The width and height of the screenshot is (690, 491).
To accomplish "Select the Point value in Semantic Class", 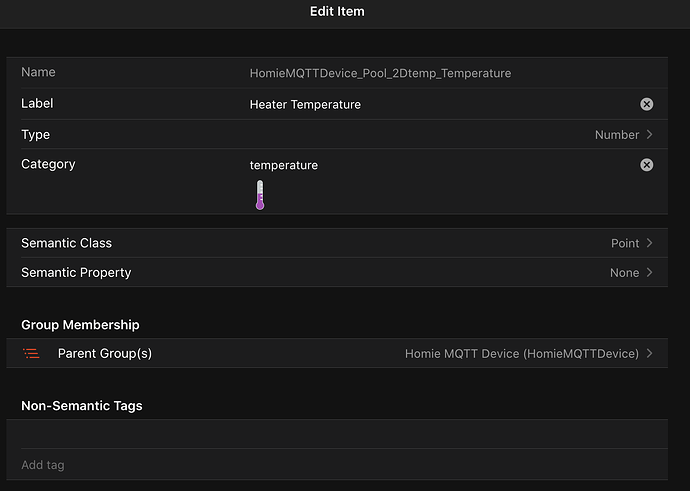I will [625, 243].
